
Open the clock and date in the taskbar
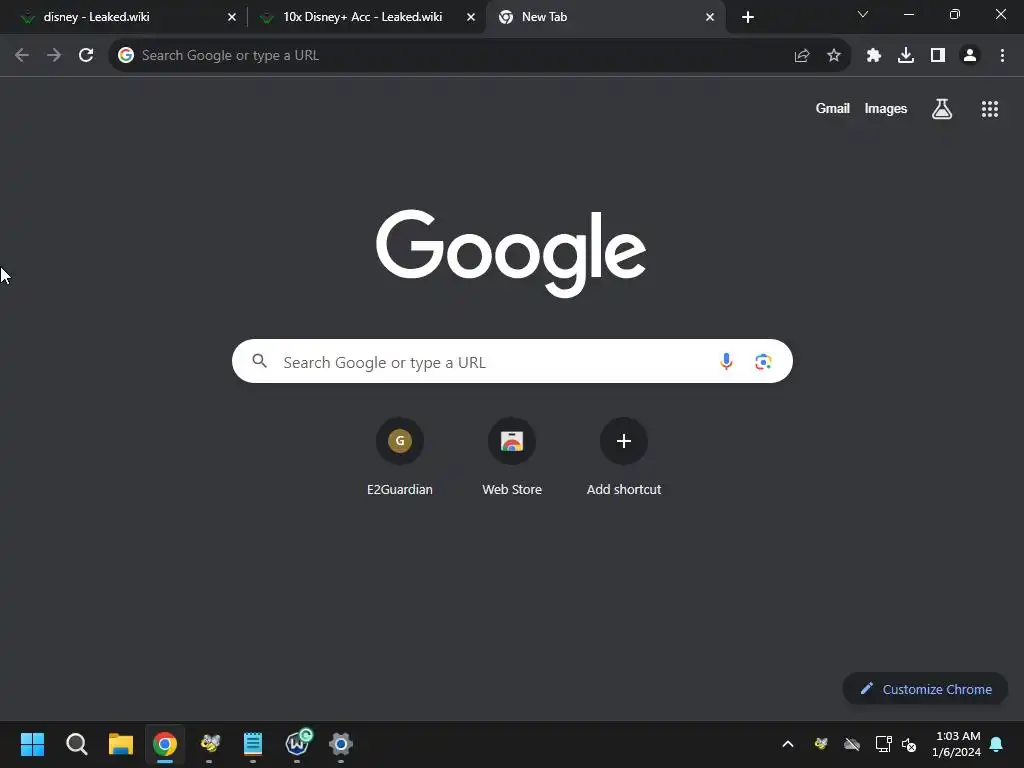(956, 744)
